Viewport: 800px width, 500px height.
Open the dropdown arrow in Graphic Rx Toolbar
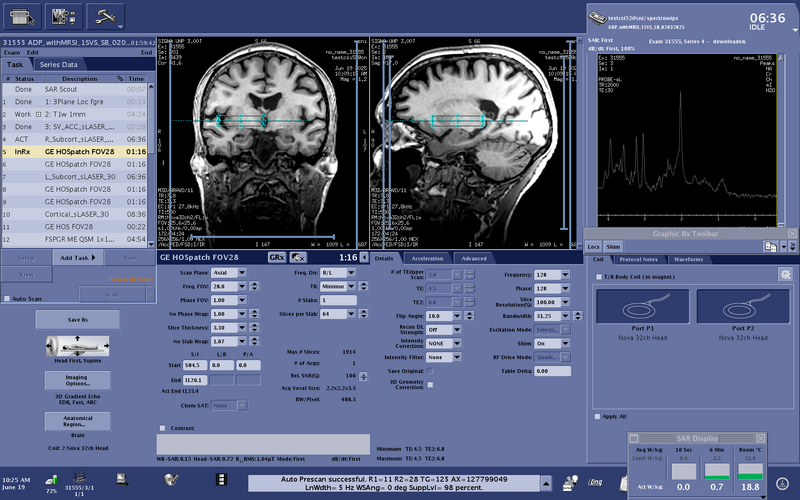coord(784,246)
